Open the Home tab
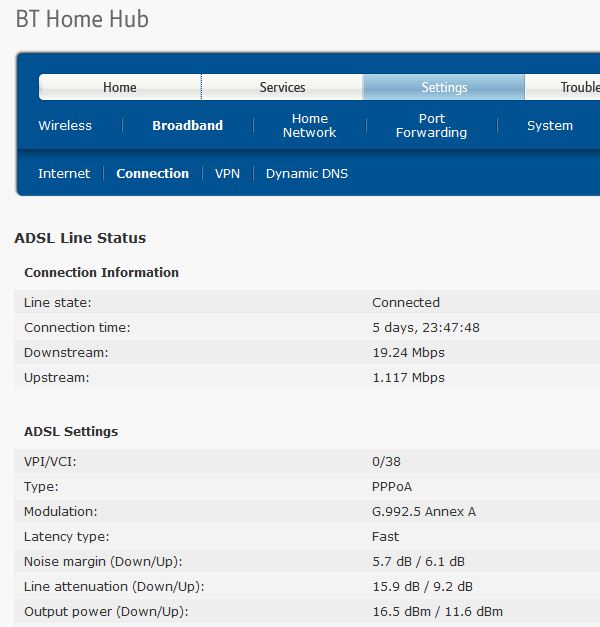 coord(120,87)
